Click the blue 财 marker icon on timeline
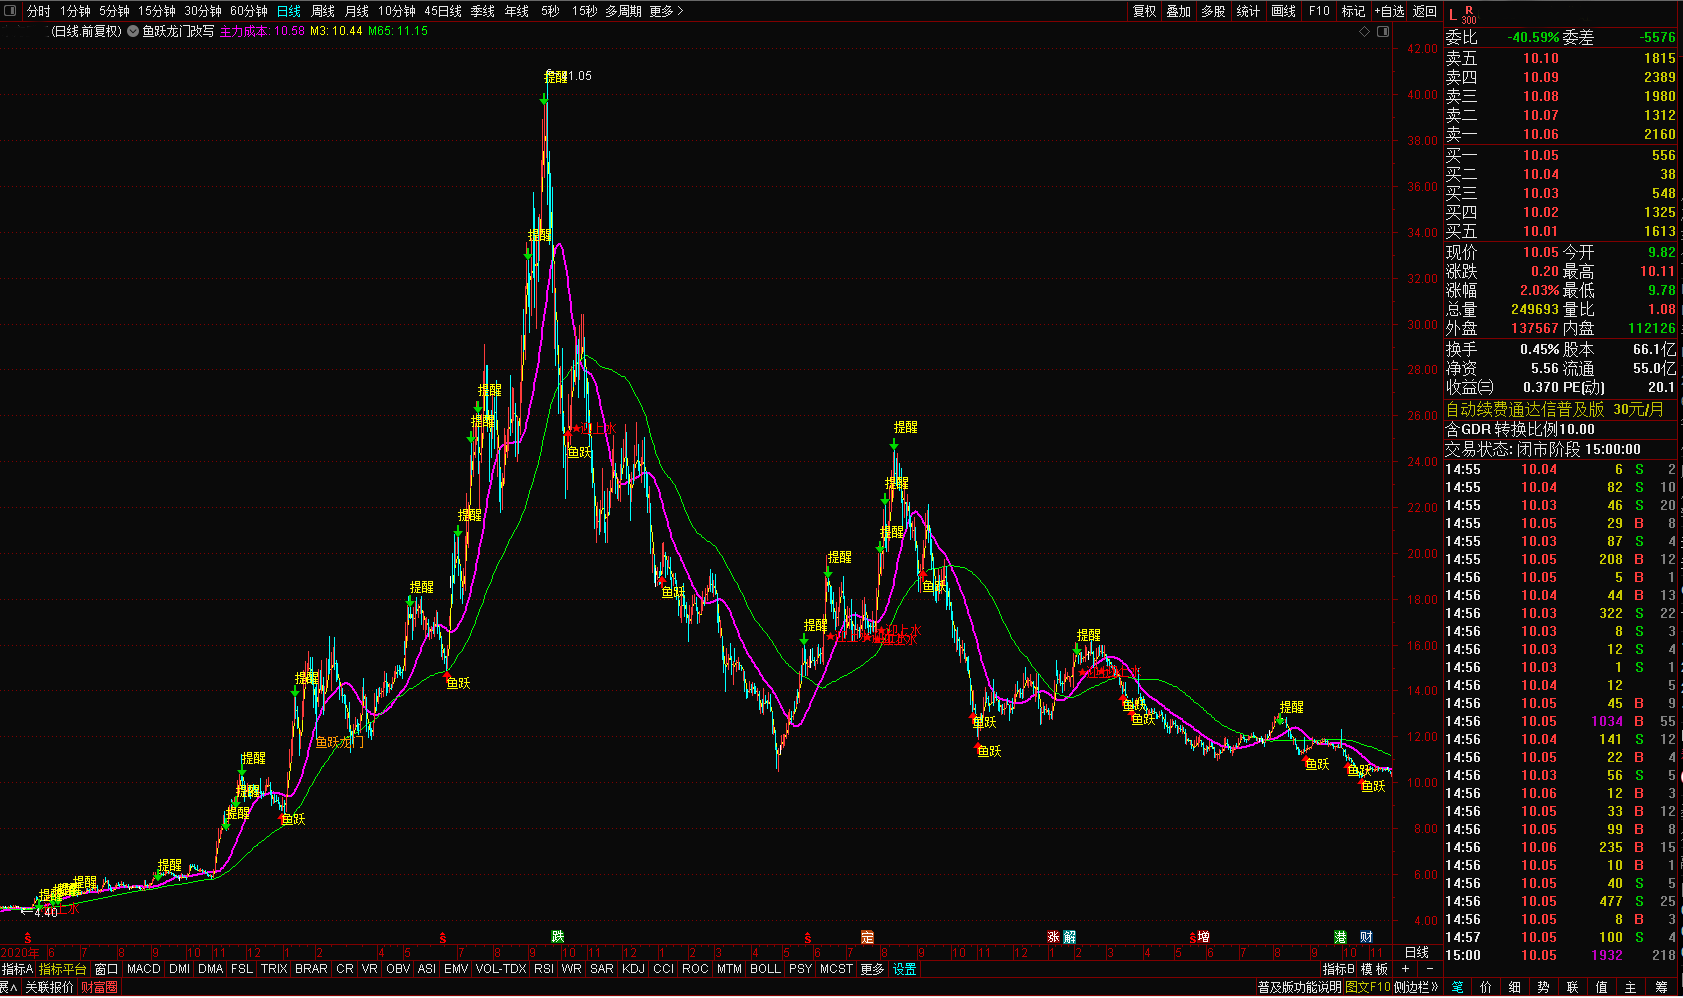 1366,937
